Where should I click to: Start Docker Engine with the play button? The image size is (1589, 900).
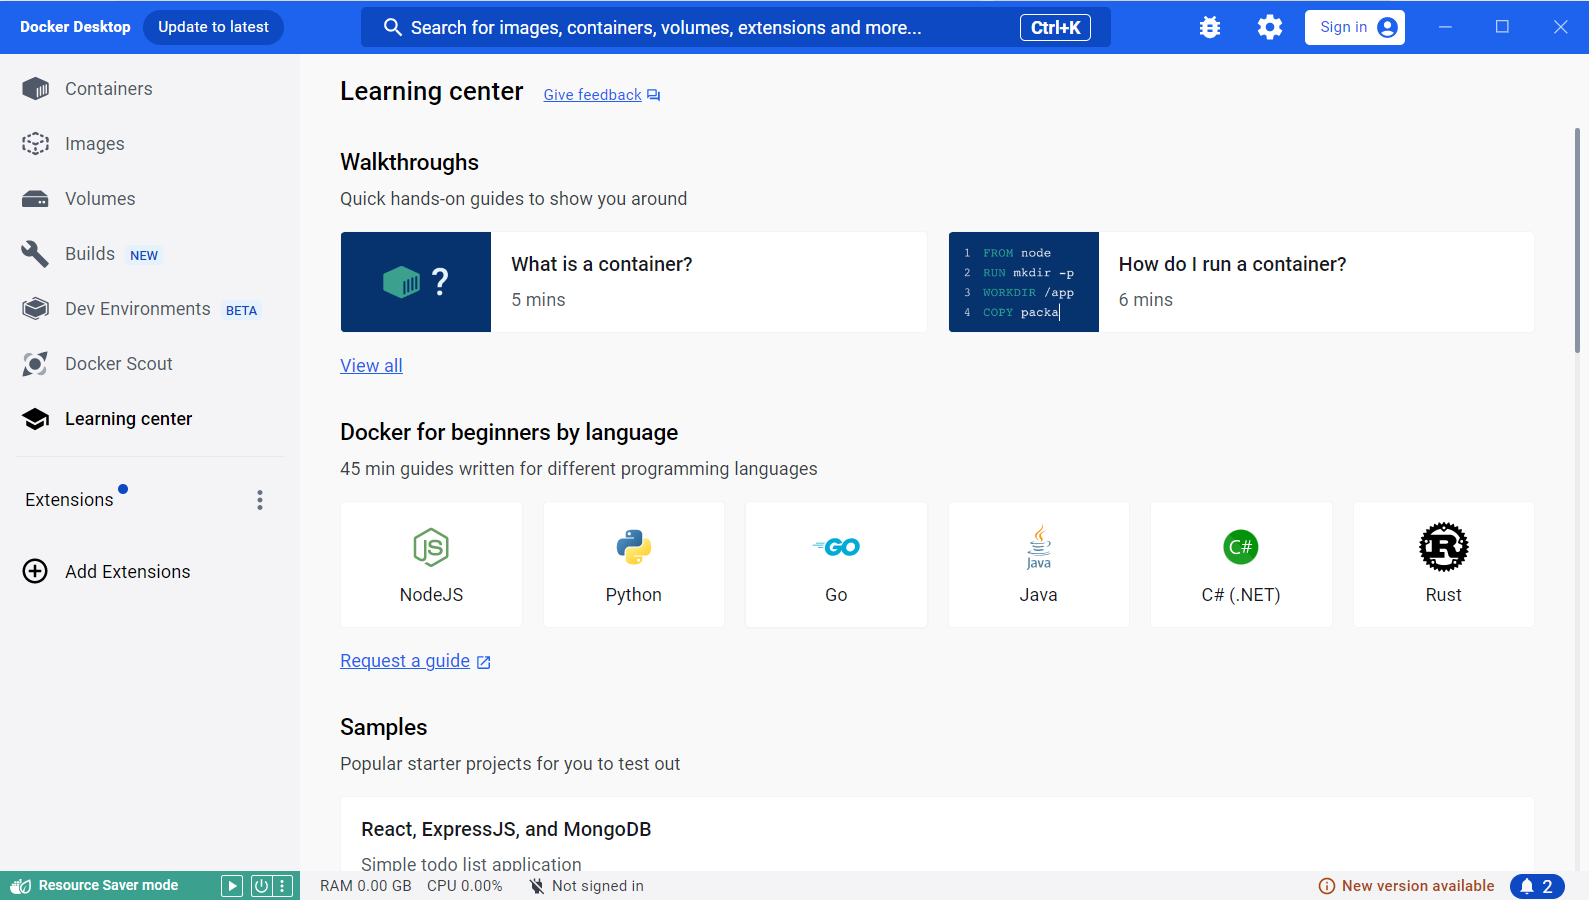point(232,886)
